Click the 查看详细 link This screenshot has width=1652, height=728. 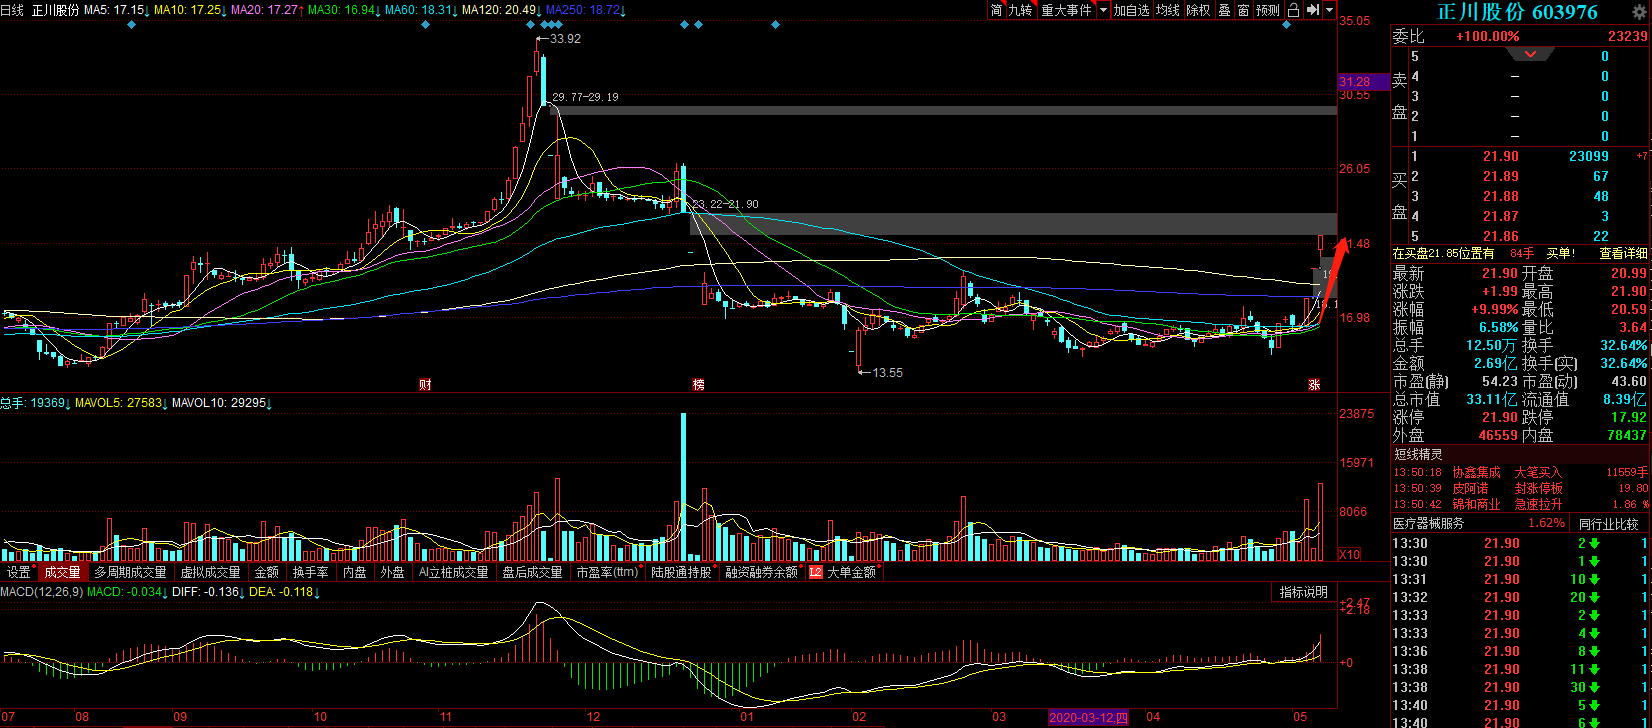tap(1622, 254)
